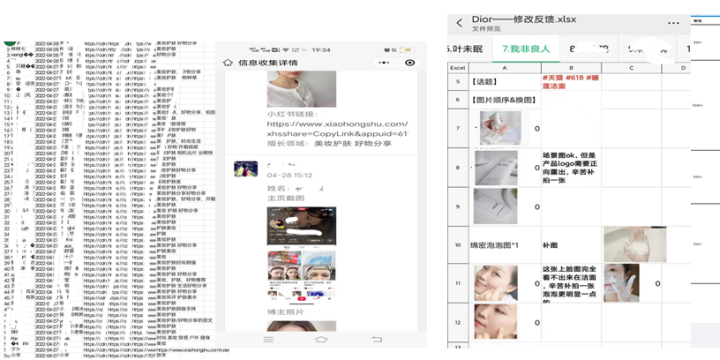
Task: Select column A header in Dior sheet
Action: (505, 68)
